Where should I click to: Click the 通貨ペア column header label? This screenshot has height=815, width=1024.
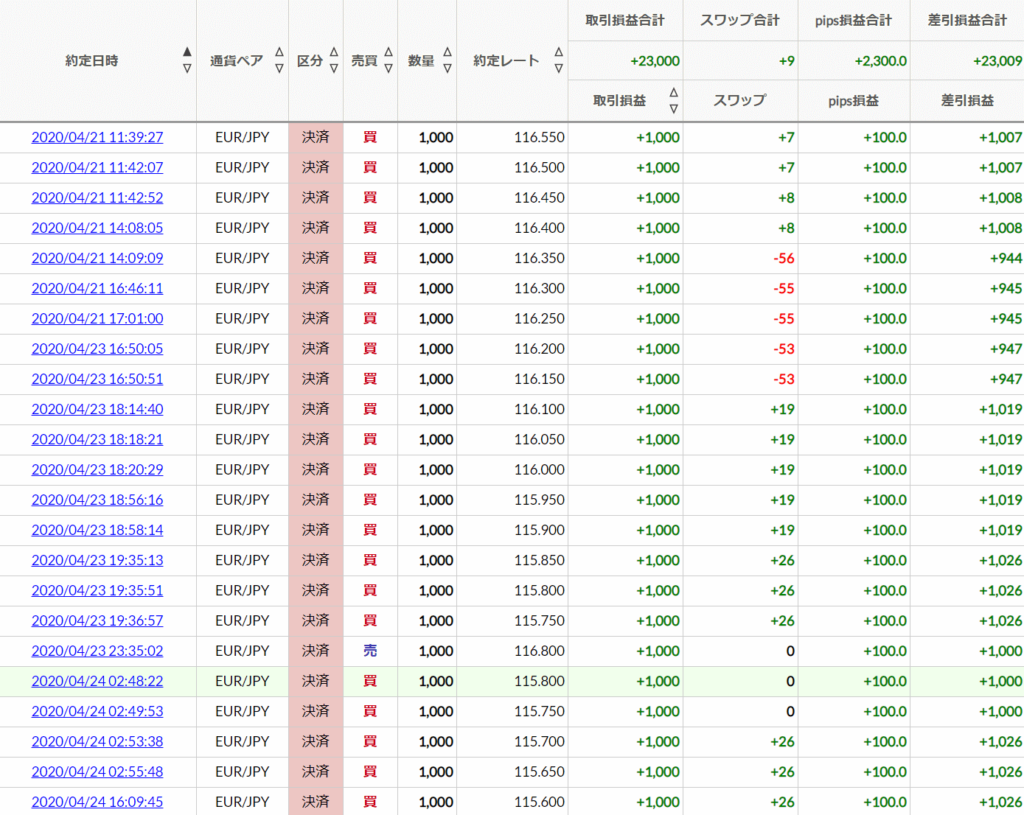(x=236, y=61)
